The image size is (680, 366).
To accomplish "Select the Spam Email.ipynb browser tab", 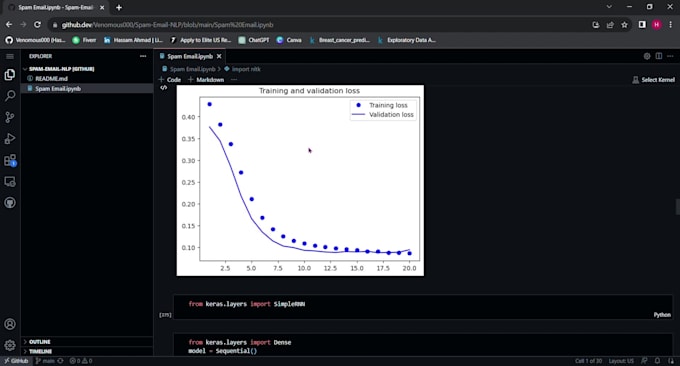I will [56, 7].
